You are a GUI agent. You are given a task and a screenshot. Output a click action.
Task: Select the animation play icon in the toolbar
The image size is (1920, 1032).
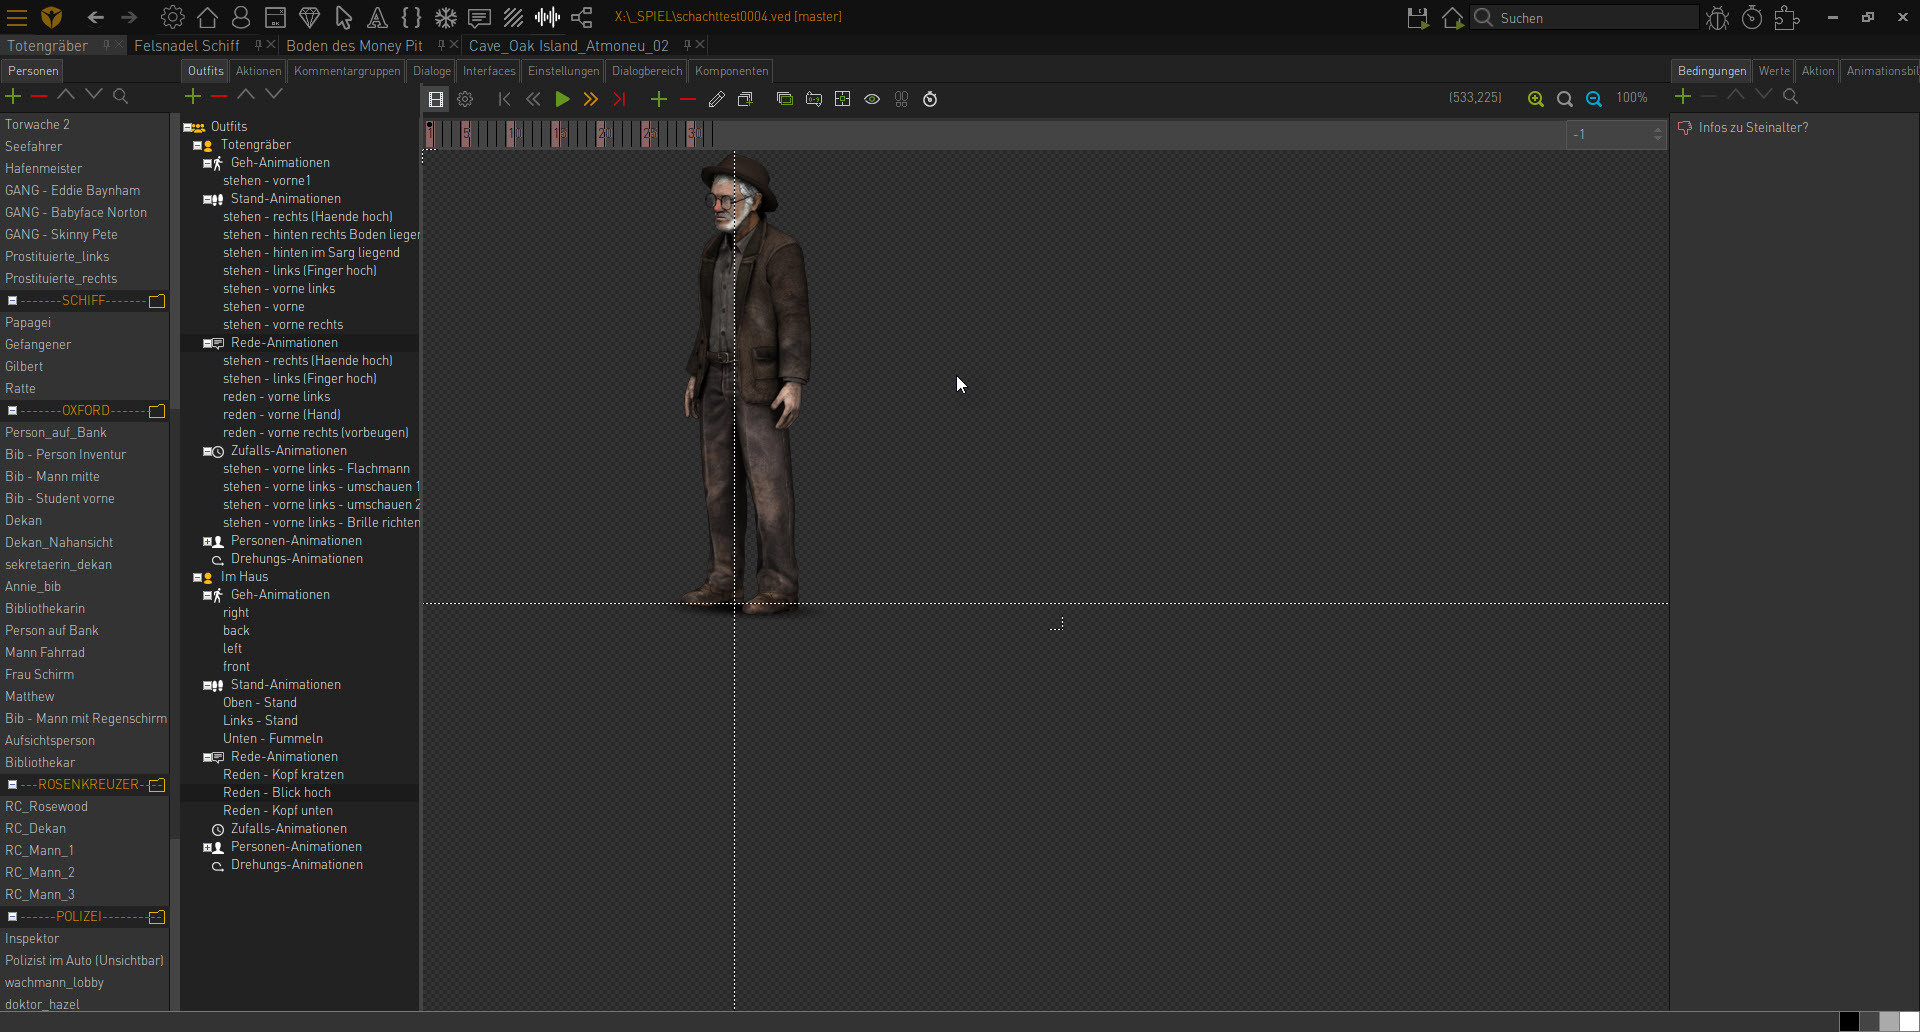[562, 99]
